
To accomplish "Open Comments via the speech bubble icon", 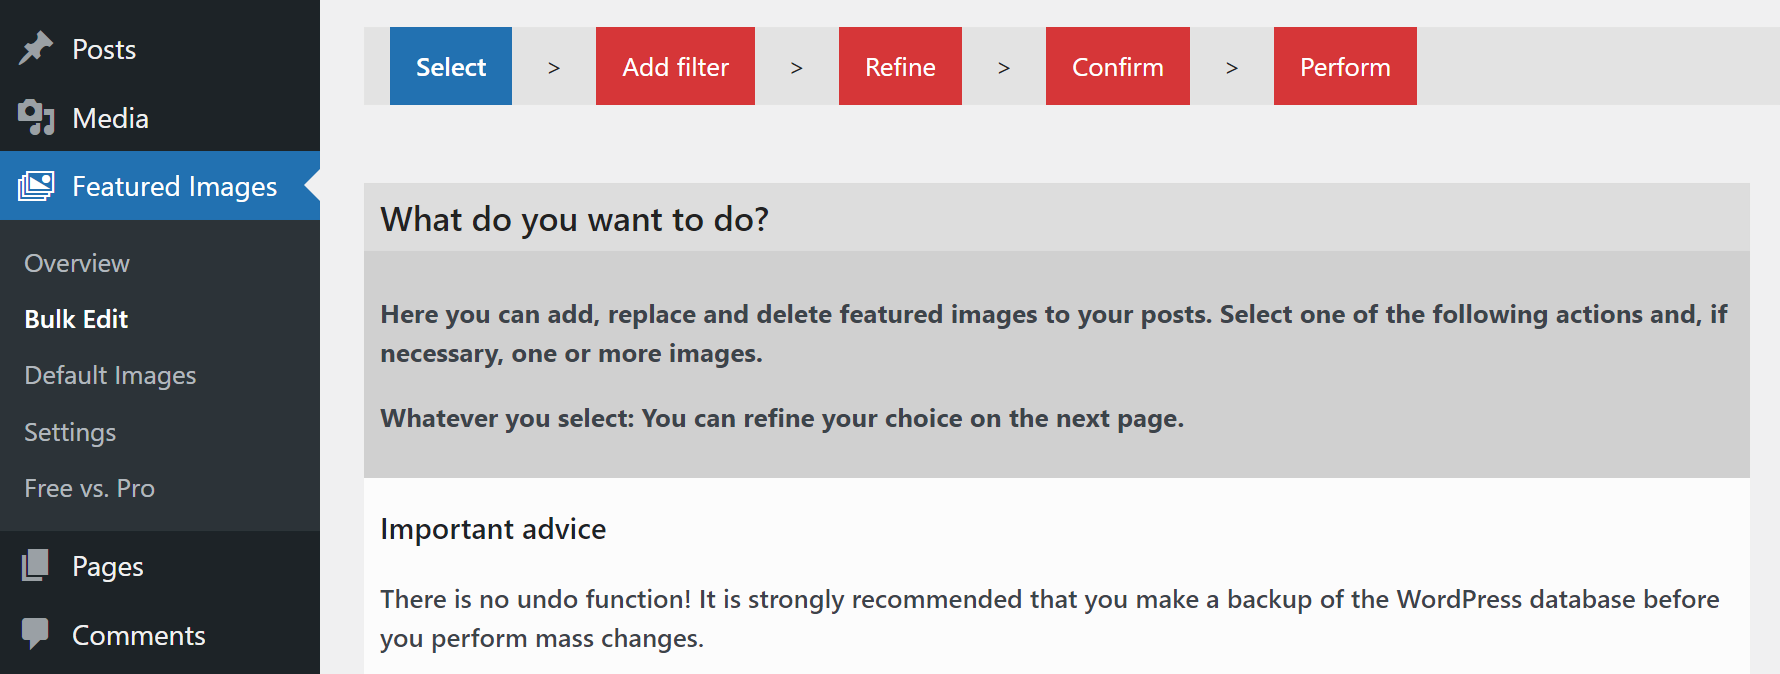I will (x=36, y=634).
